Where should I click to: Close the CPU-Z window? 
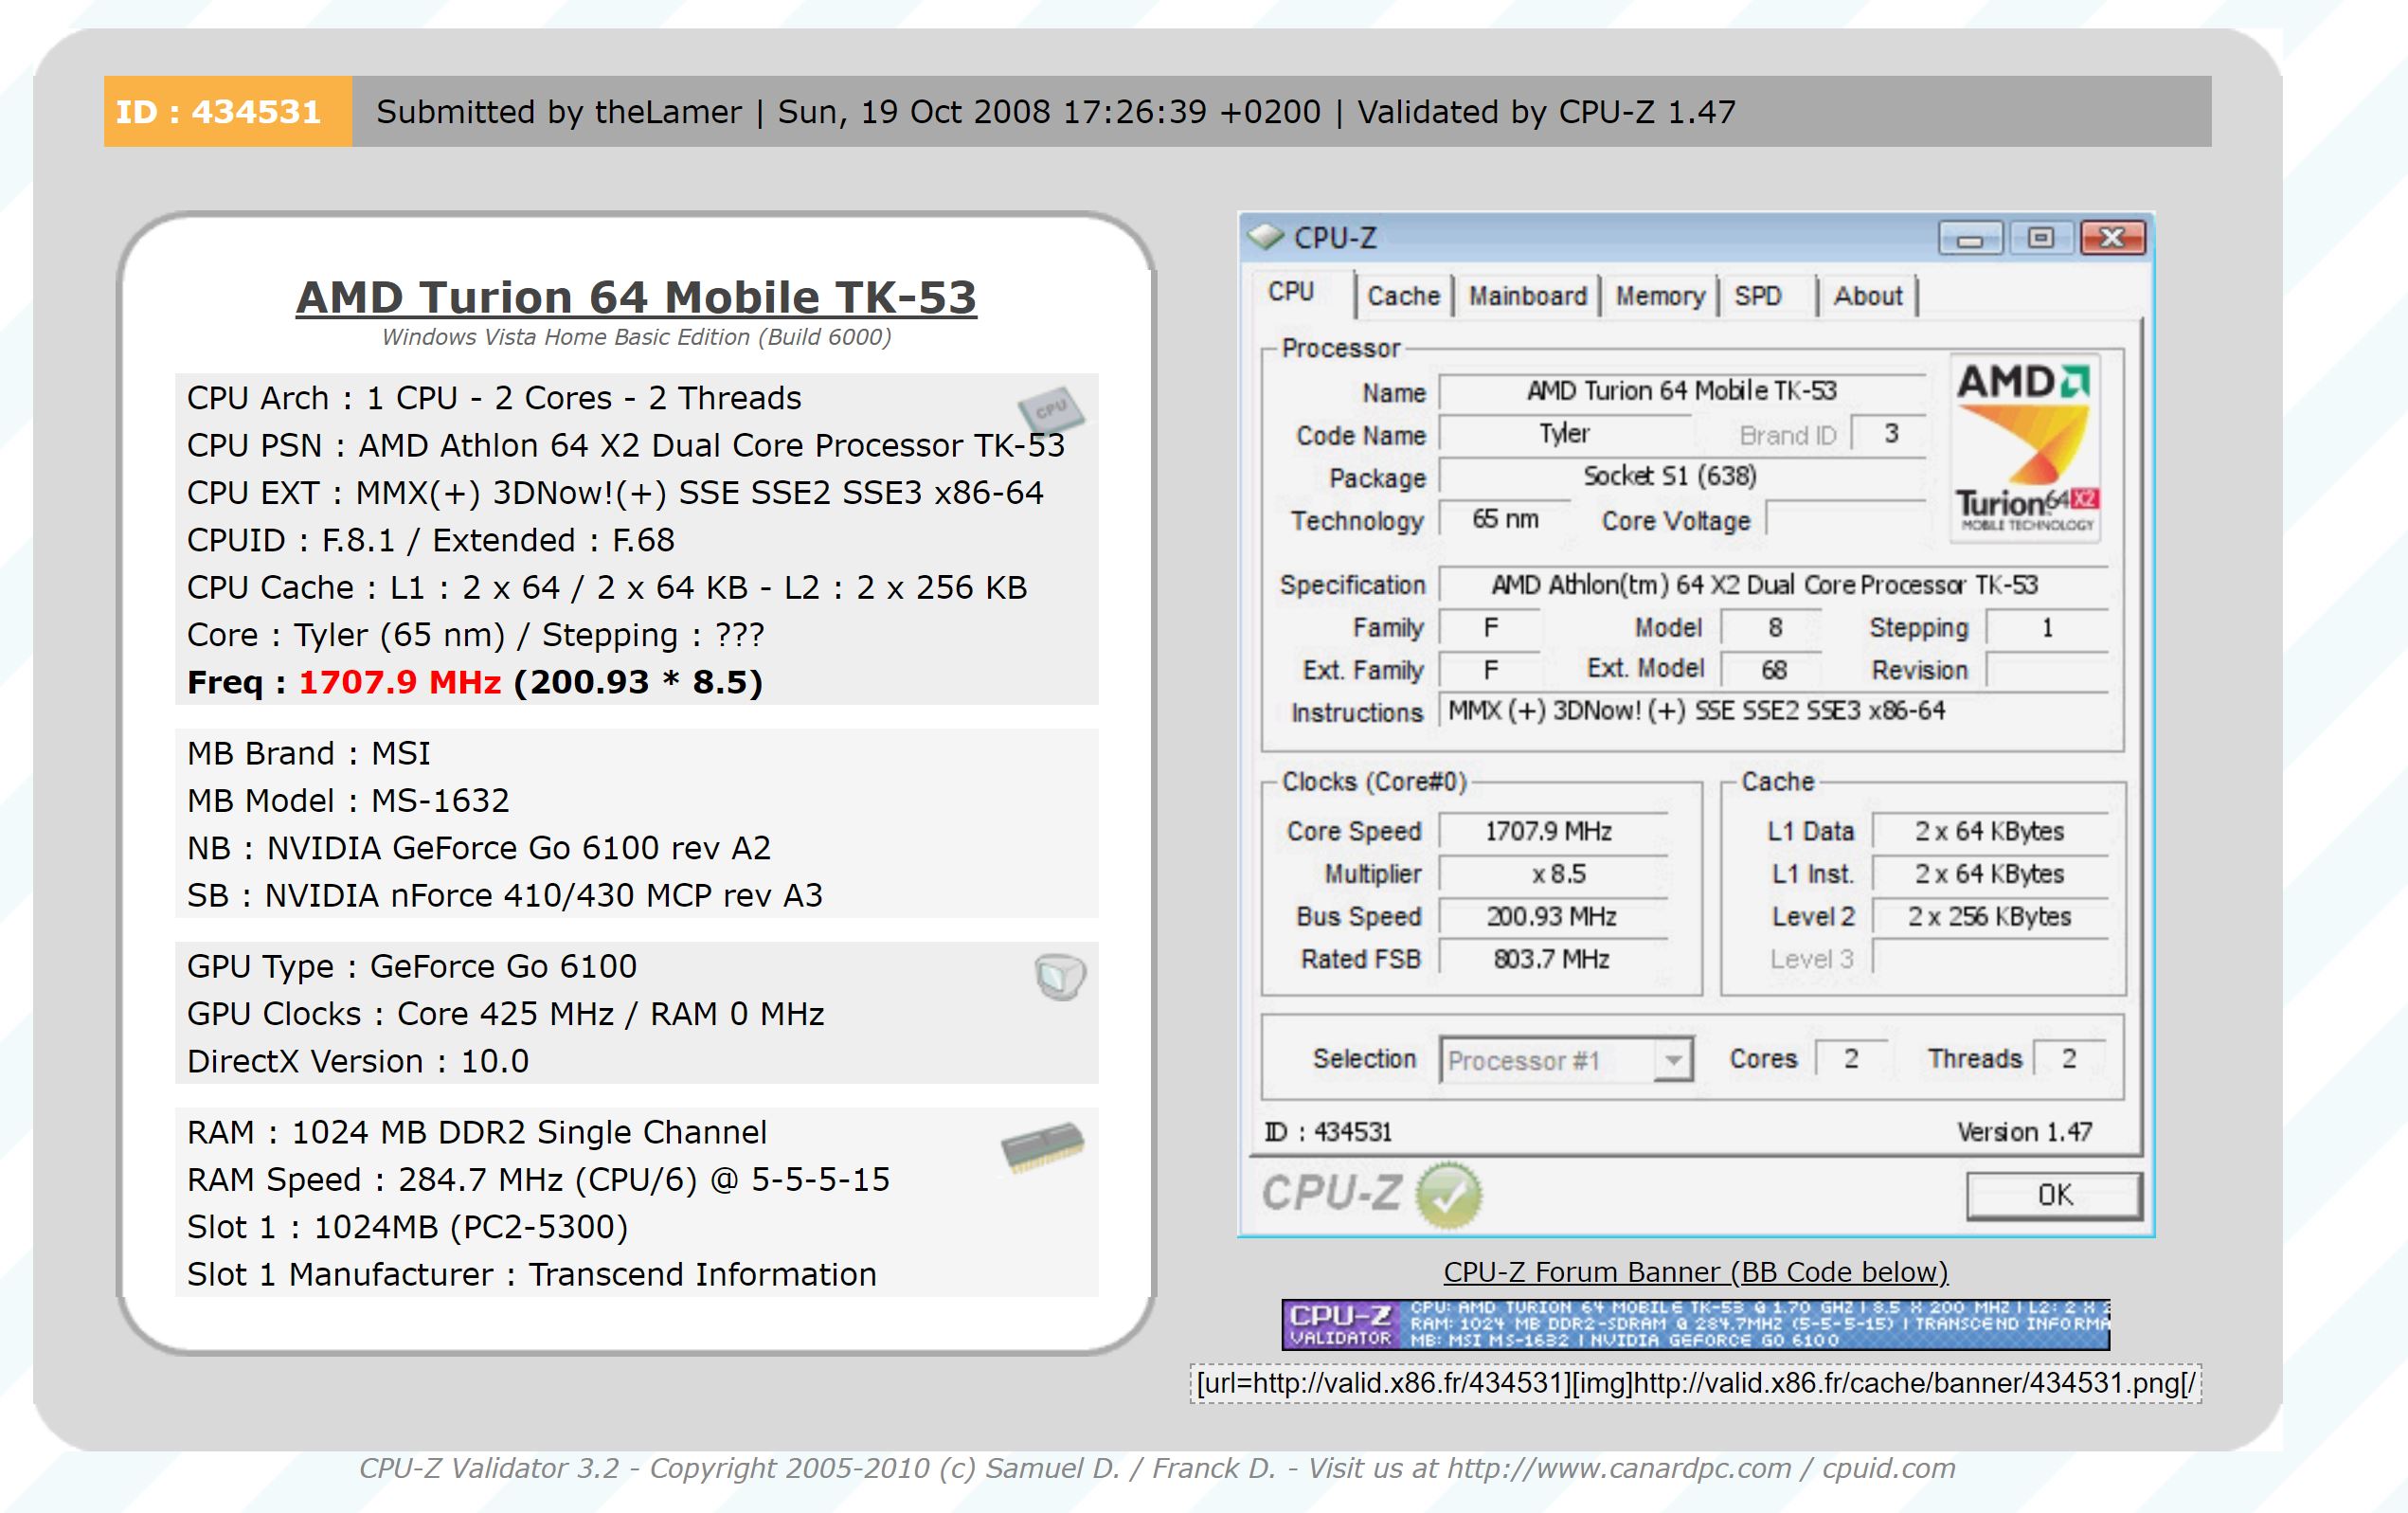click(2112, 238)
